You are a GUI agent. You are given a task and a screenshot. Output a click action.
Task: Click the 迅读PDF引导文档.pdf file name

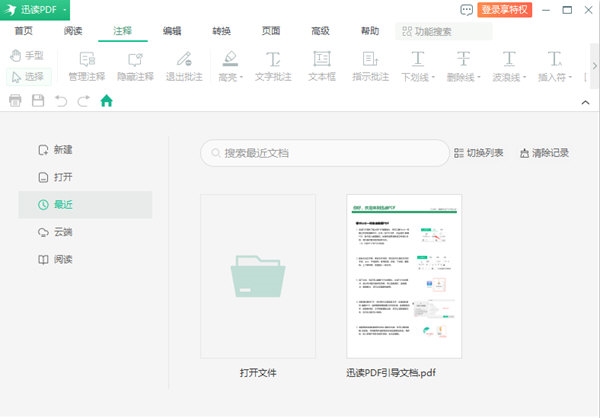click(391, 373)
